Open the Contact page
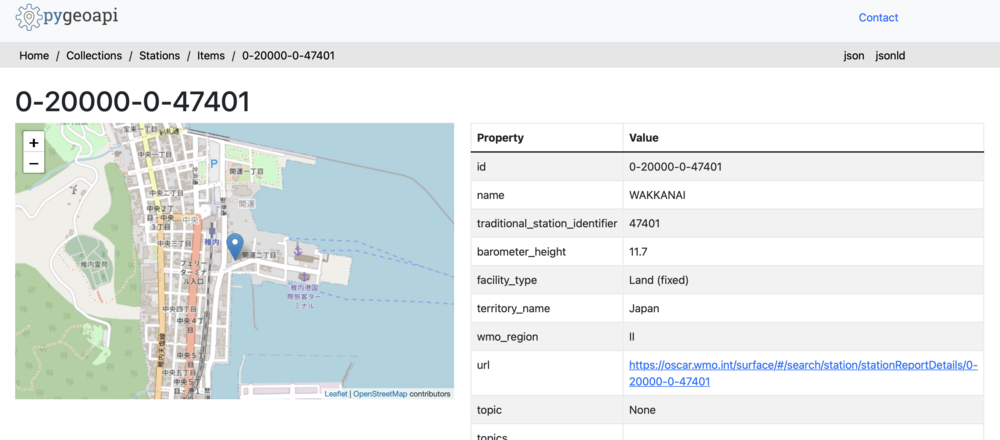The width and height of the screenshot is (1000, 440). click(878, 18)
